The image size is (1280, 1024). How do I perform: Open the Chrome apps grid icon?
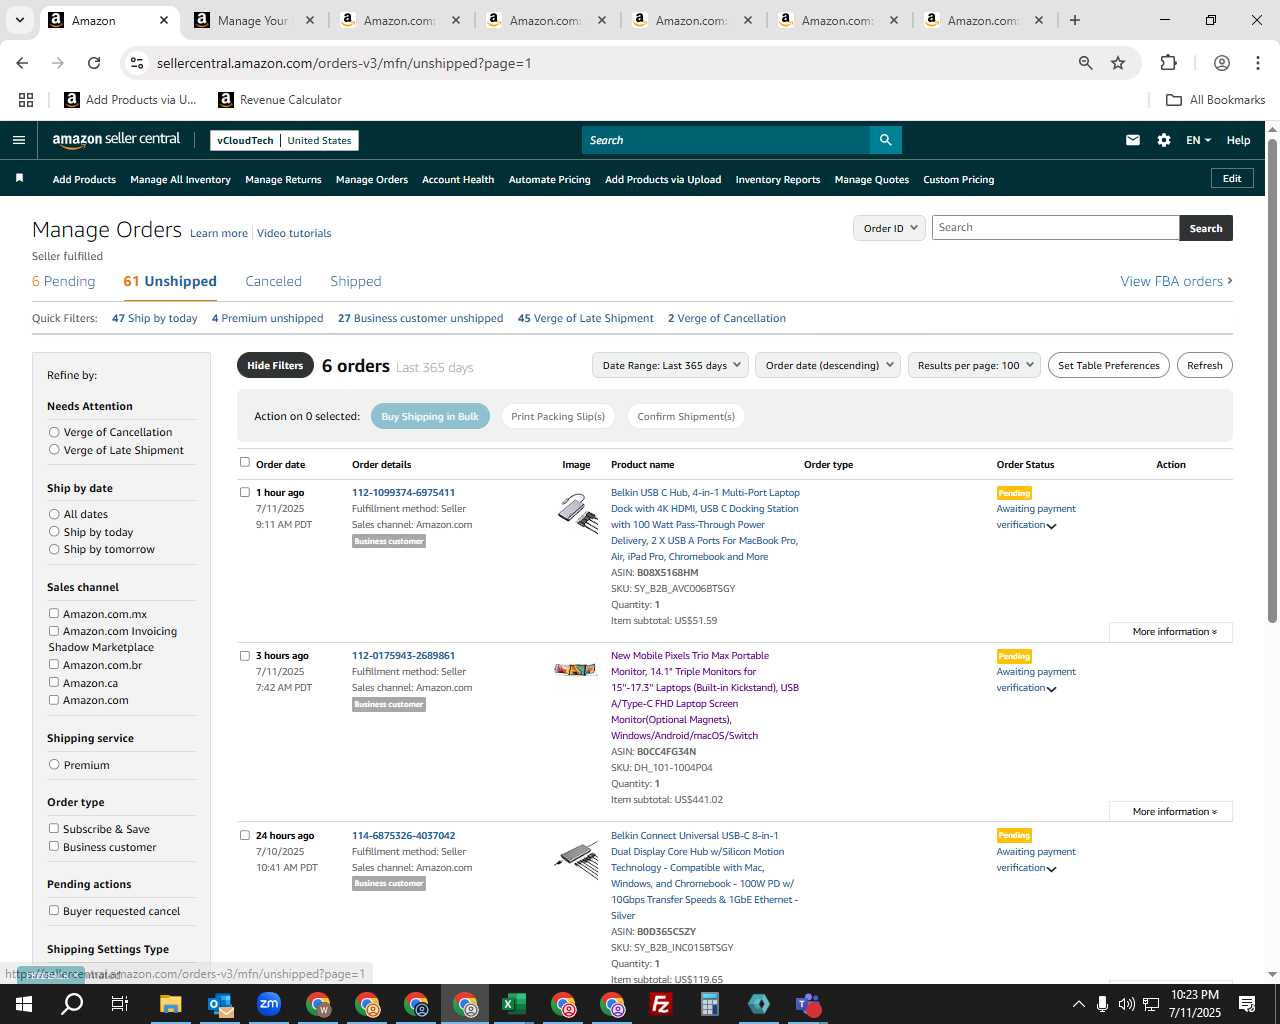26,100
